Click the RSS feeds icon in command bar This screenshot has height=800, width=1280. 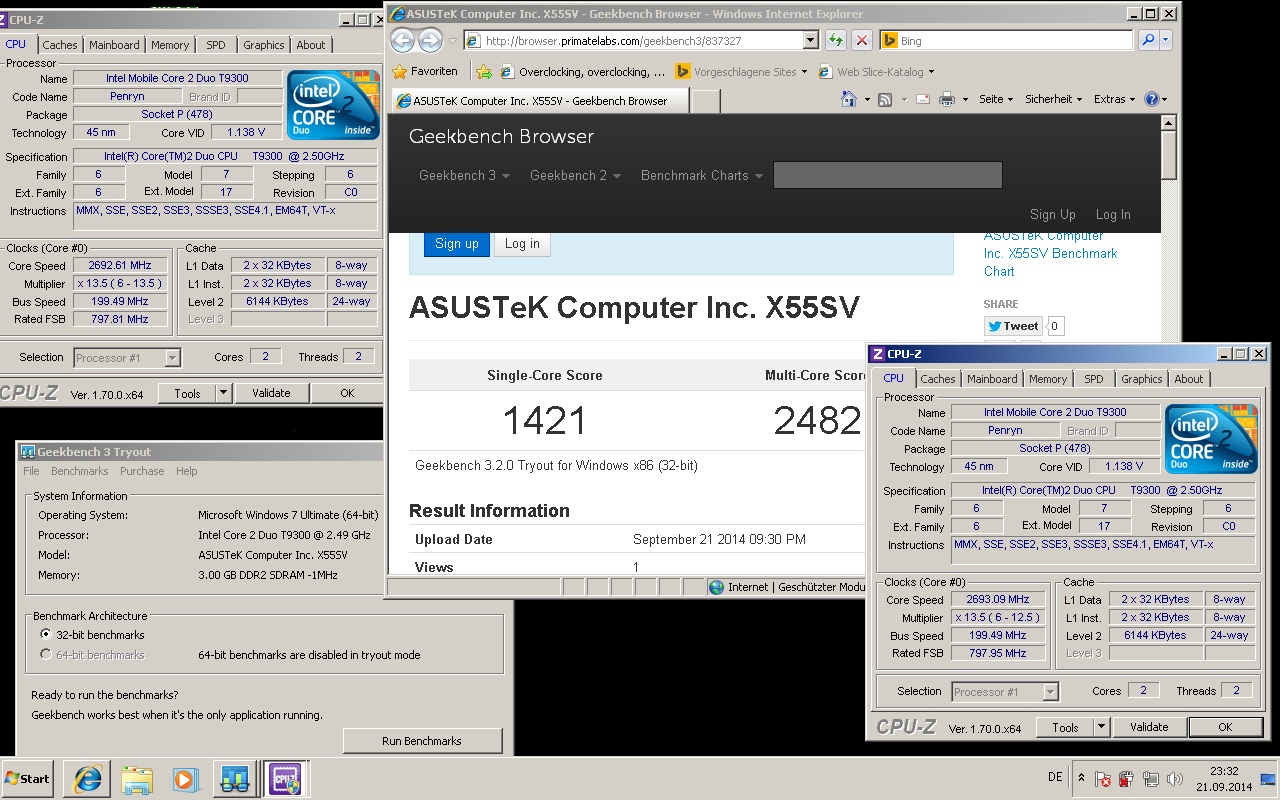tap(885, 99)
